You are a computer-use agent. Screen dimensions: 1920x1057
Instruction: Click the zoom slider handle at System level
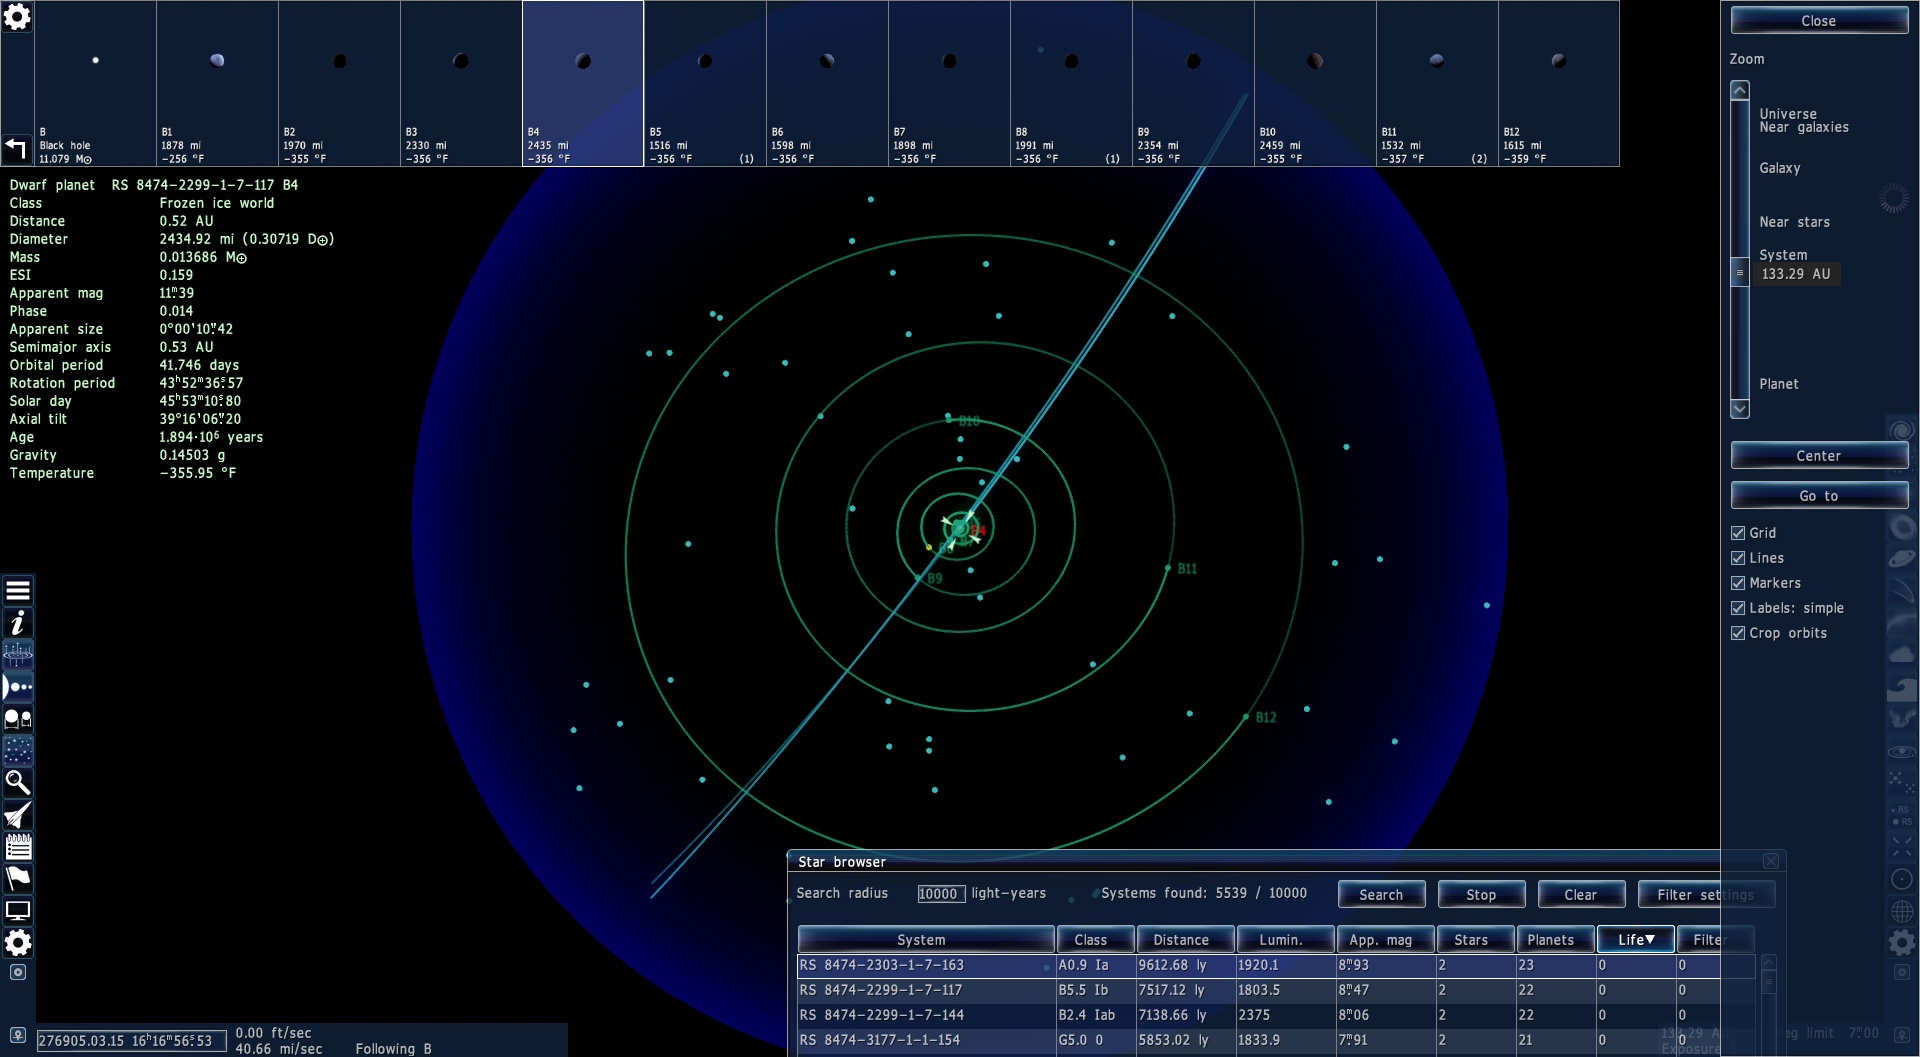[1740, 273]
